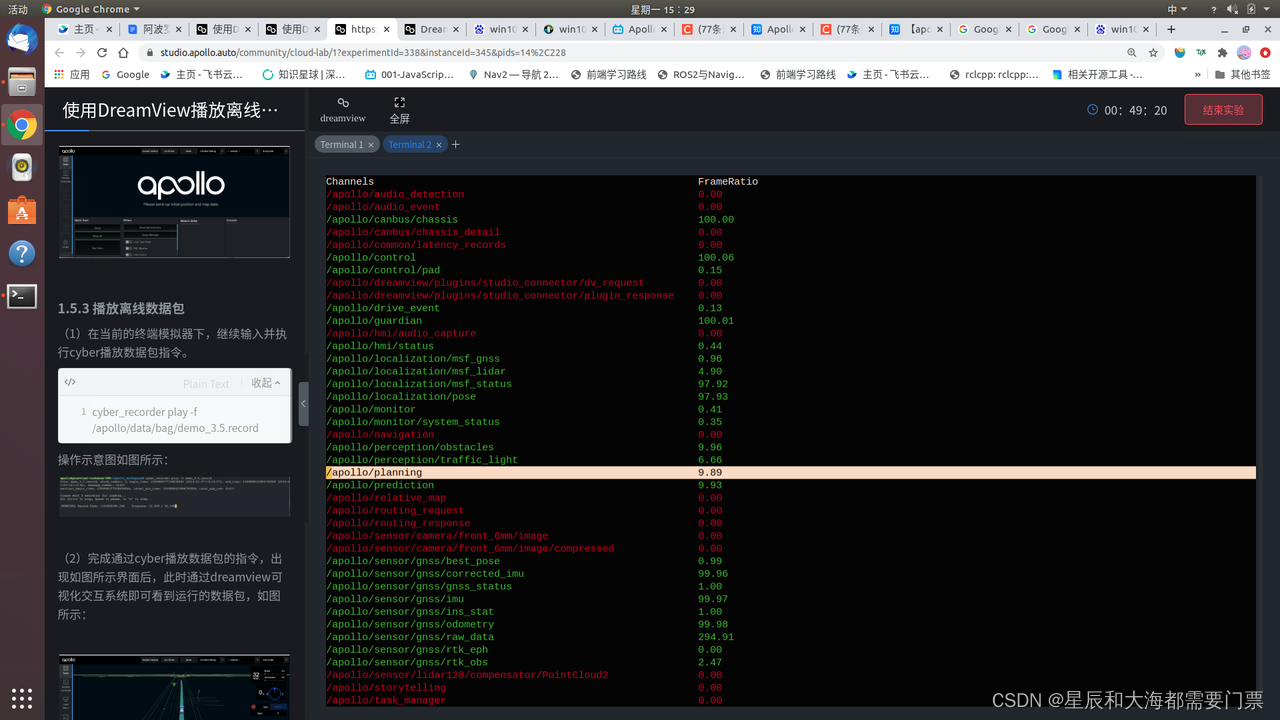Image resolution: width=1280 pixels, height=720 pixels.
Task: Click the zoom magnifier icon in address bar
Action: pos(1132,52)
